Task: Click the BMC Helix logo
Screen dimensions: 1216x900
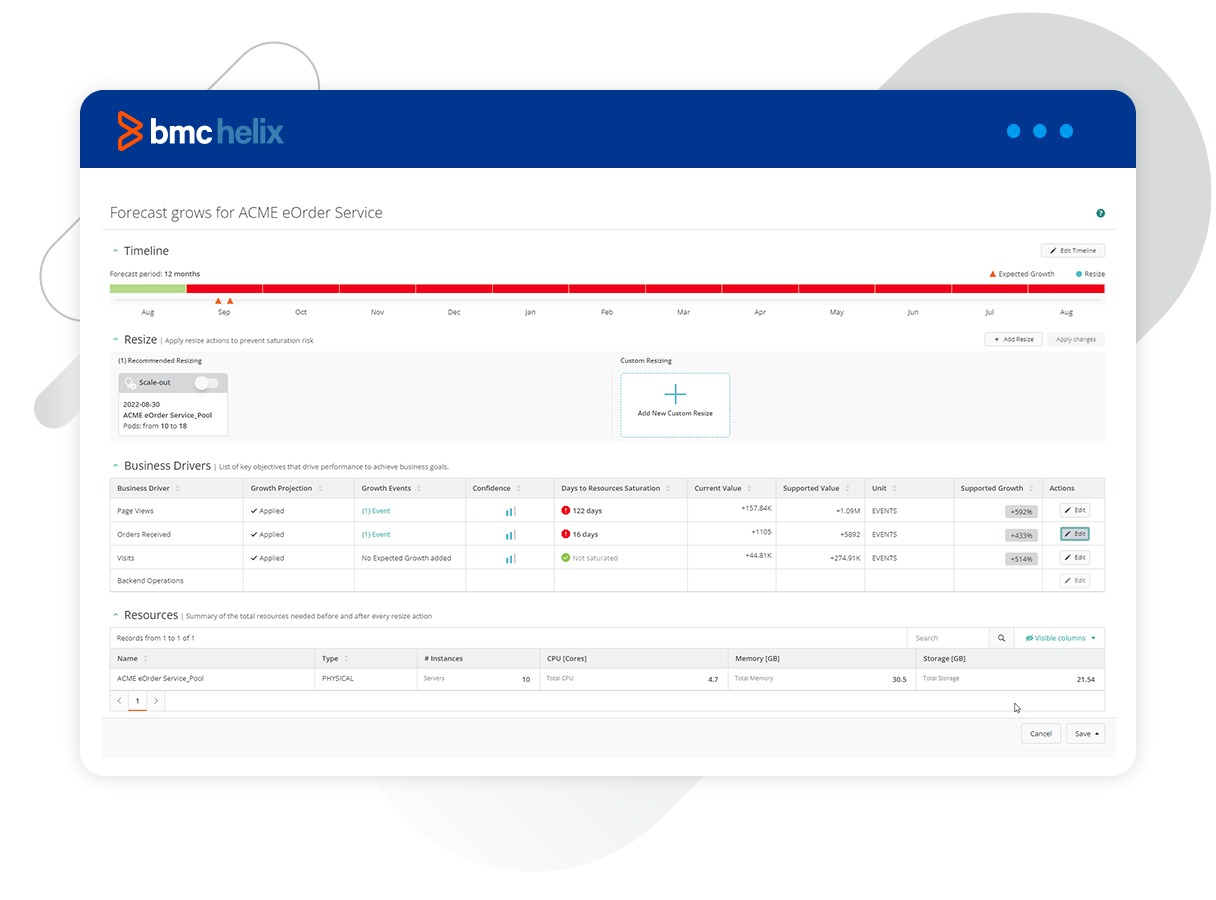Action: pyautogui.click(x=201, y=131)
